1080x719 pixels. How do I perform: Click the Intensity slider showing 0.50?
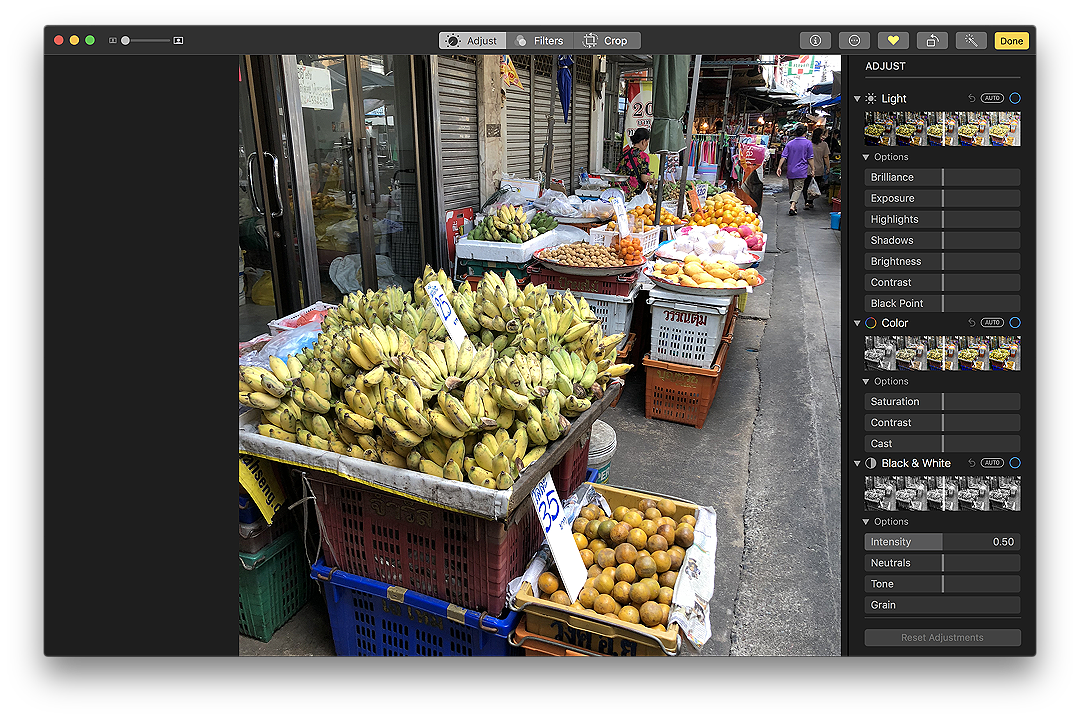942,542
